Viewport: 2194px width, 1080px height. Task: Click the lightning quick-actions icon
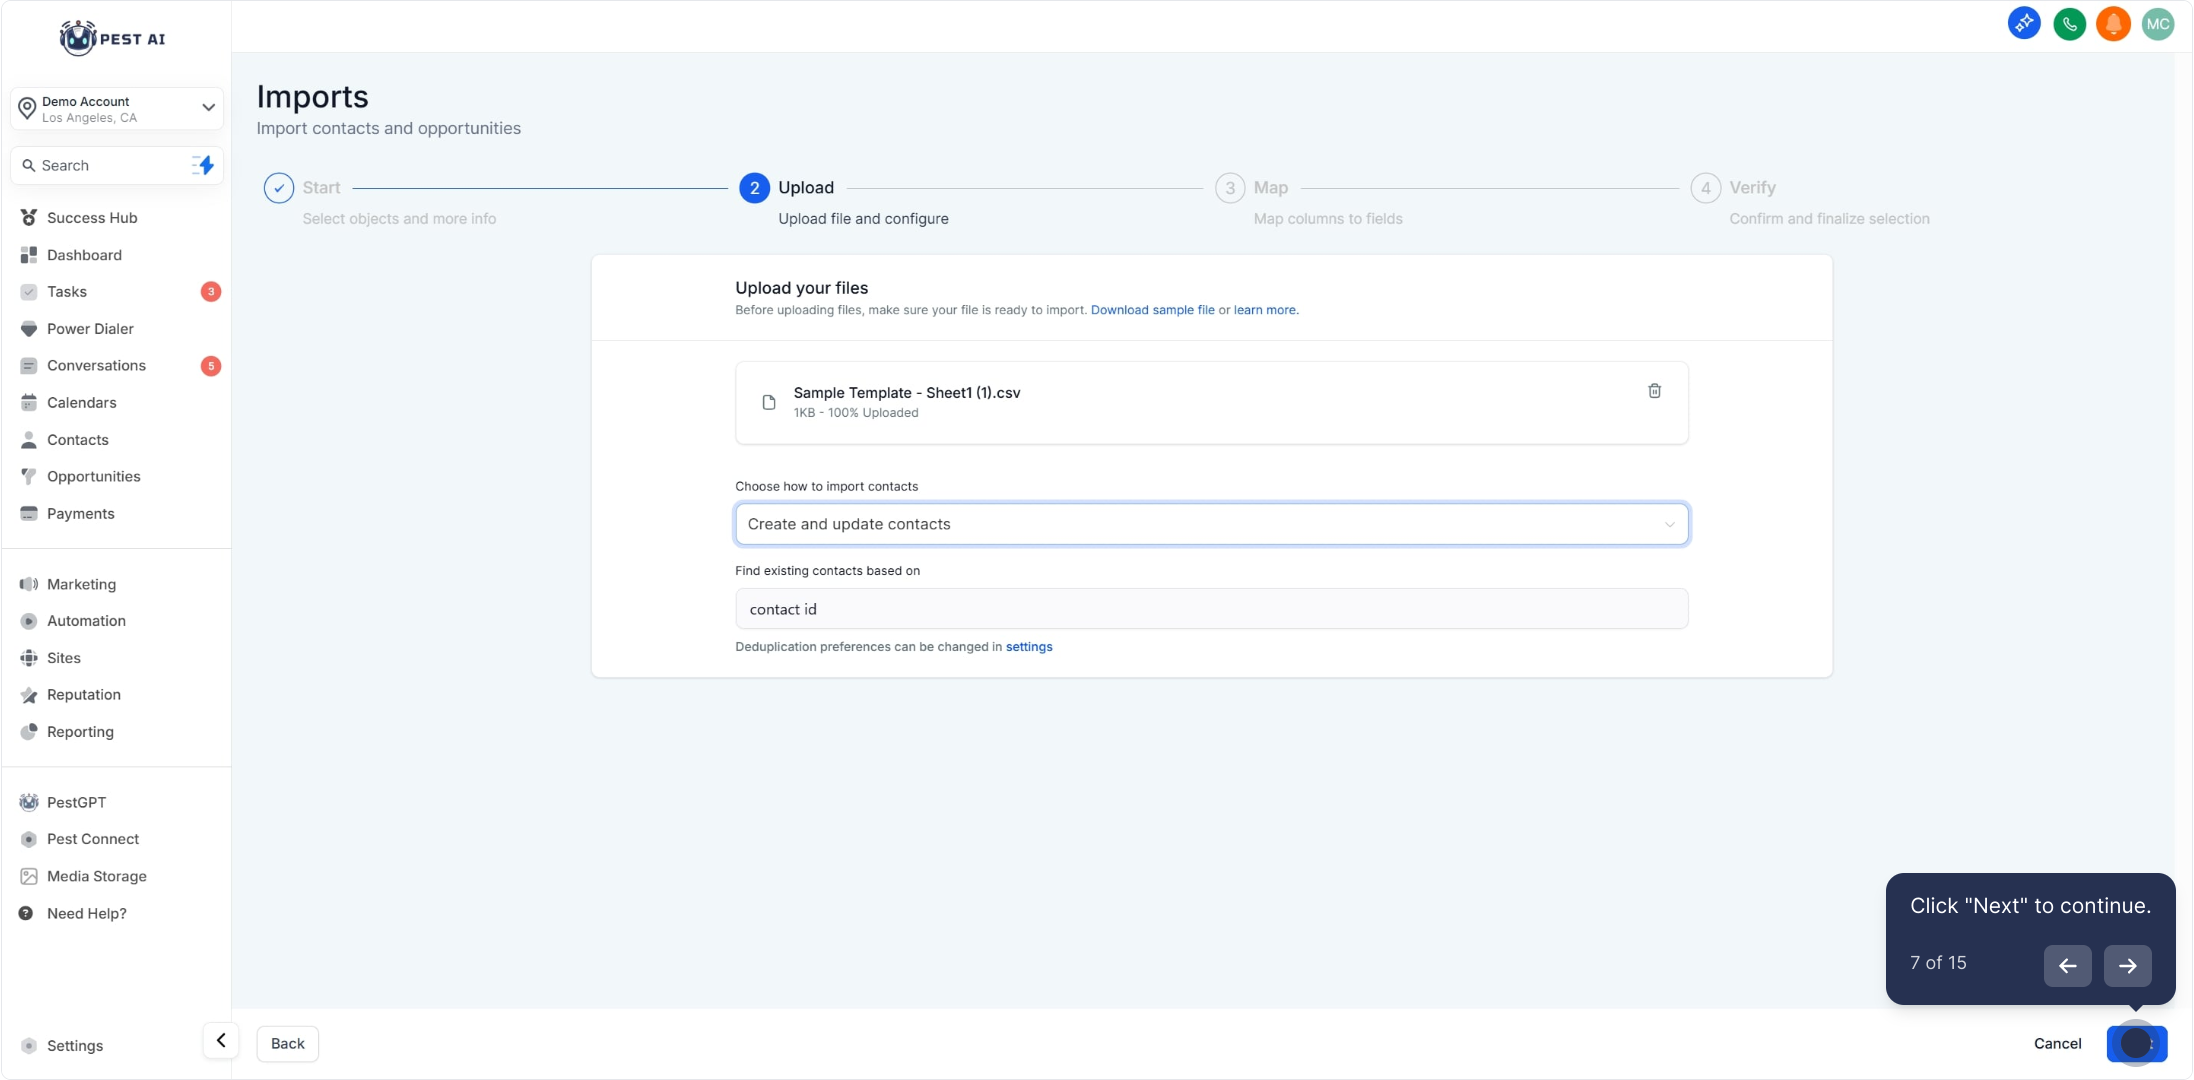(203, 165)
